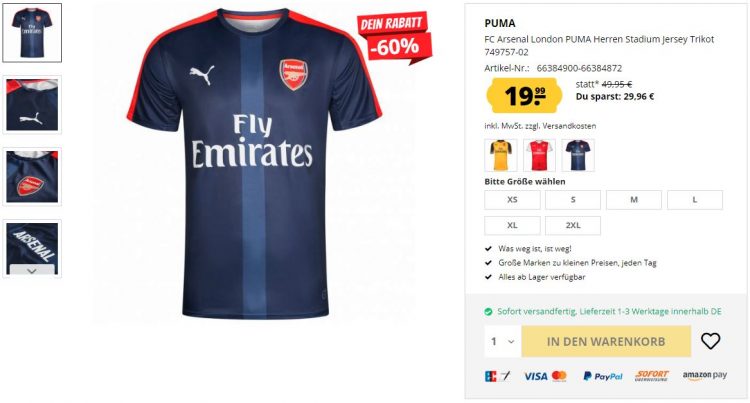Choose size 2XL
This screenshot has height=403, width=750.
[573, 225]
